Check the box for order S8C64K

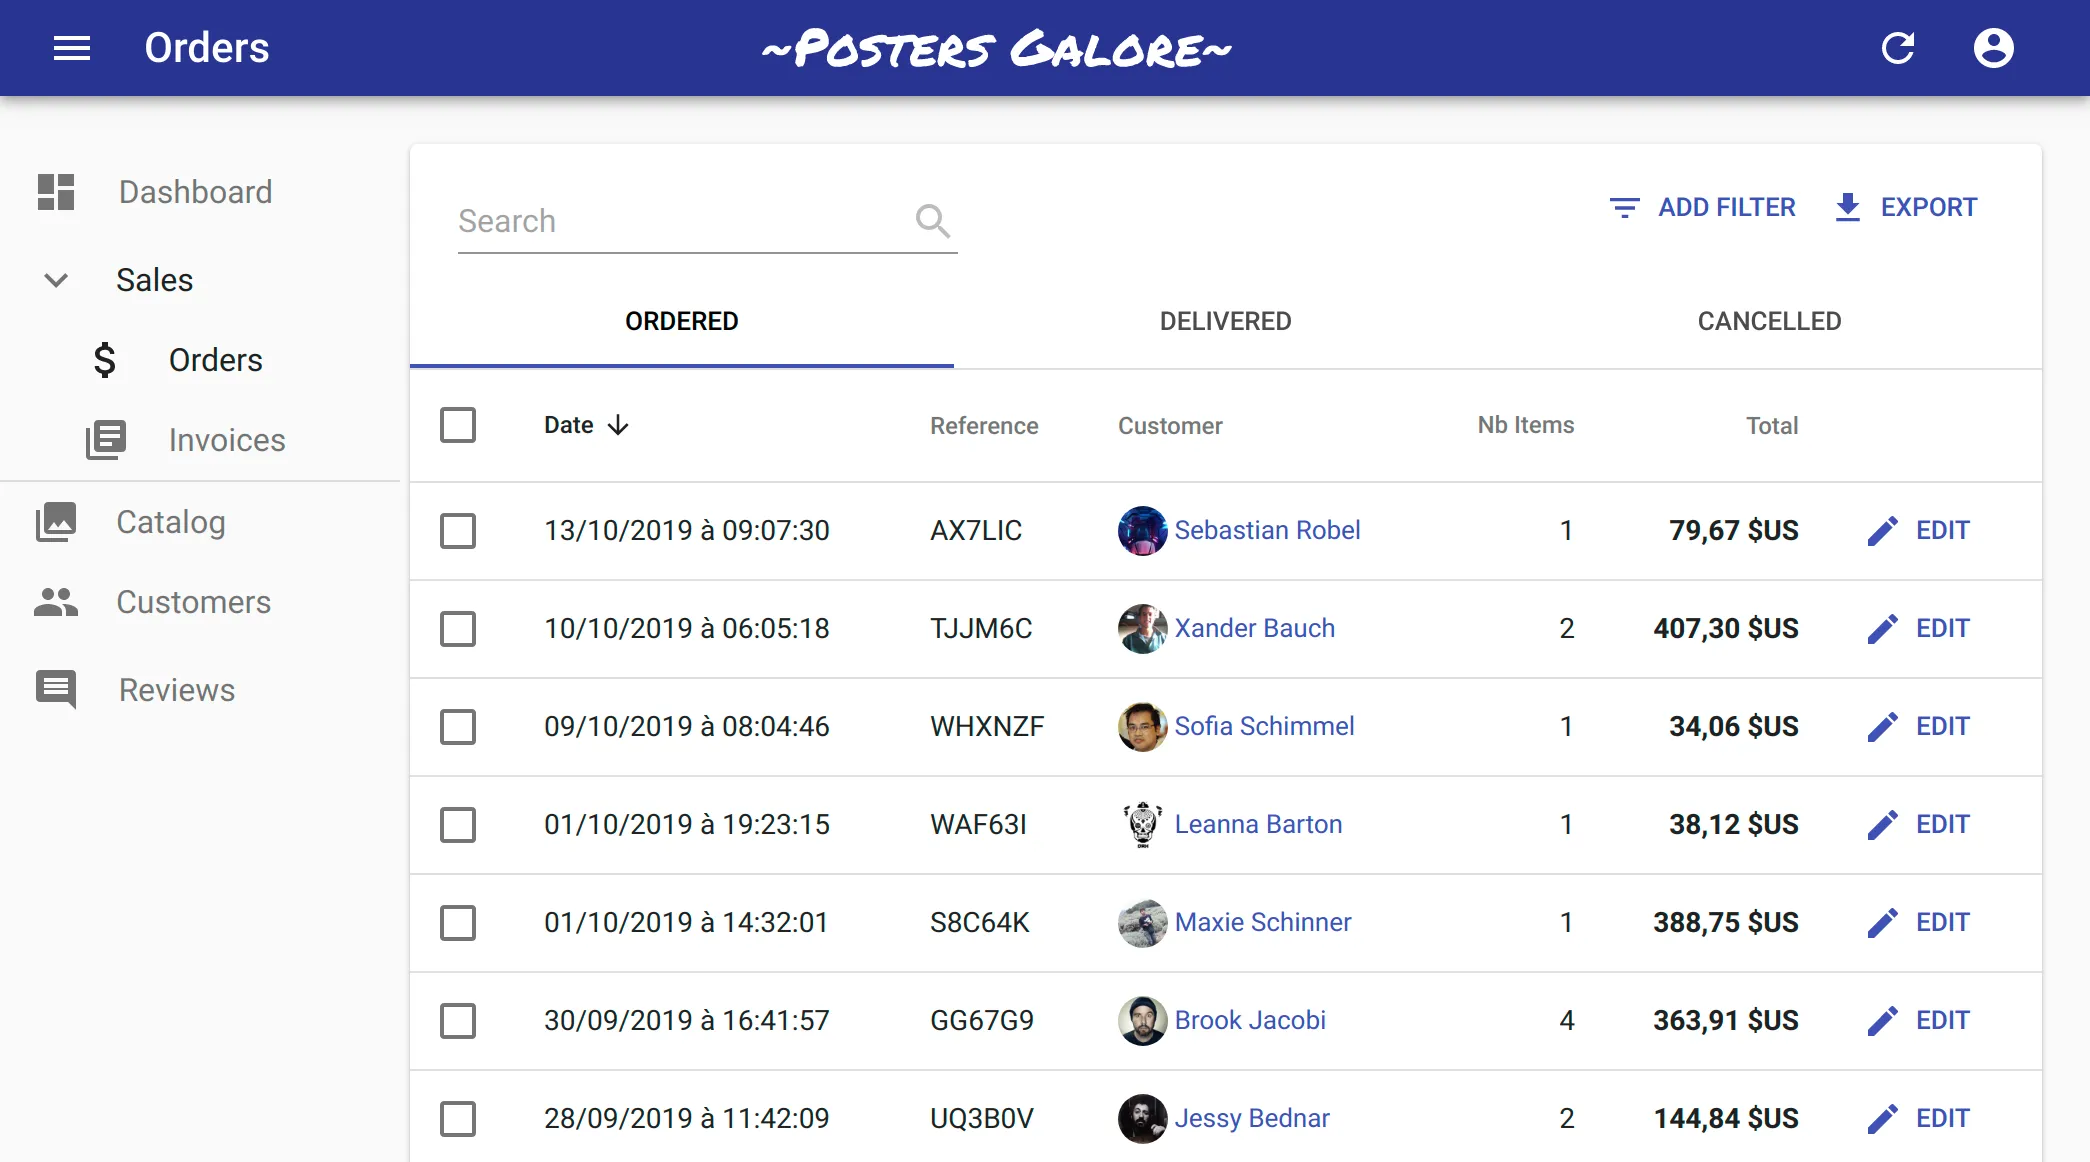[x=458, y=923]
